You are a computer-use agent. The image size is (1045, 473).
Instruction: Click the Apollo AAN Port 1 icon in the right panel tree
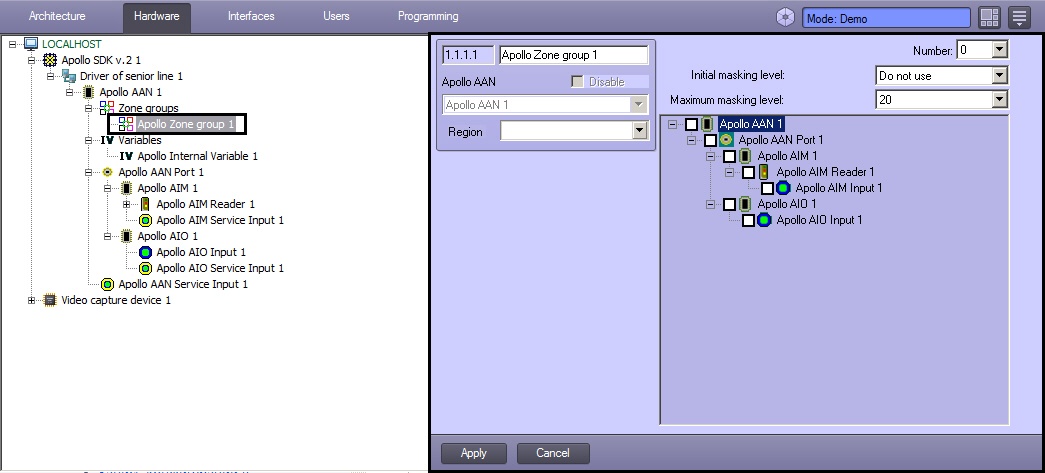(726, 140)
